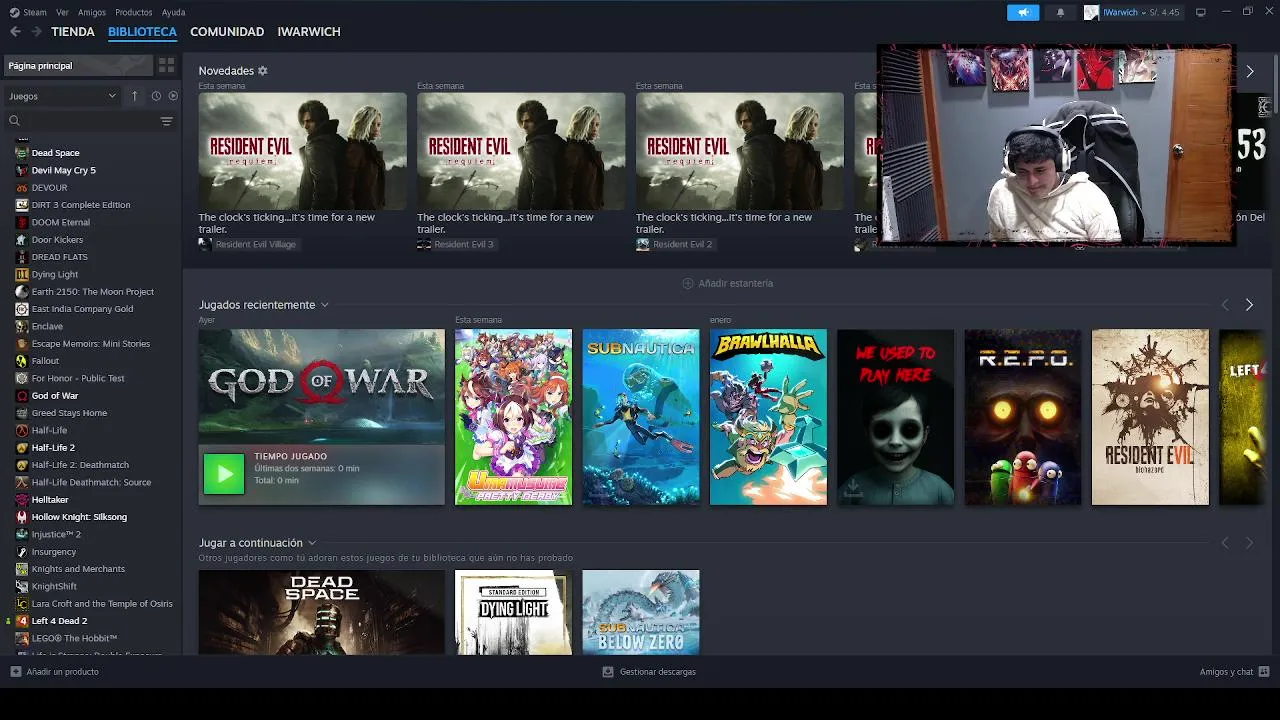Viewport: 1280px width, 720px height.
Task: Click the Resident Evil Village icon under news
Action: pyautogui.click(x=205, y=244)
